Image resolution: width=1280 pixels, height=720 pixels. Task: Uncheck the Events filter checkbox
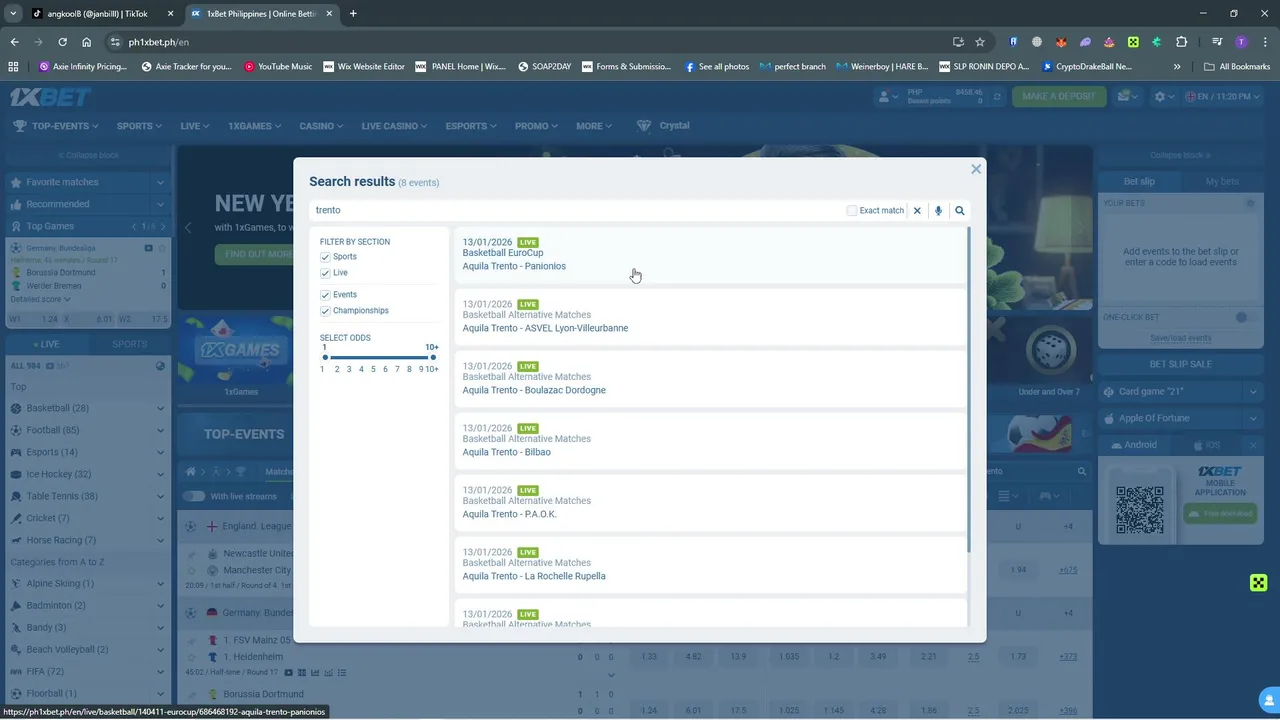(x=325, y=295)
